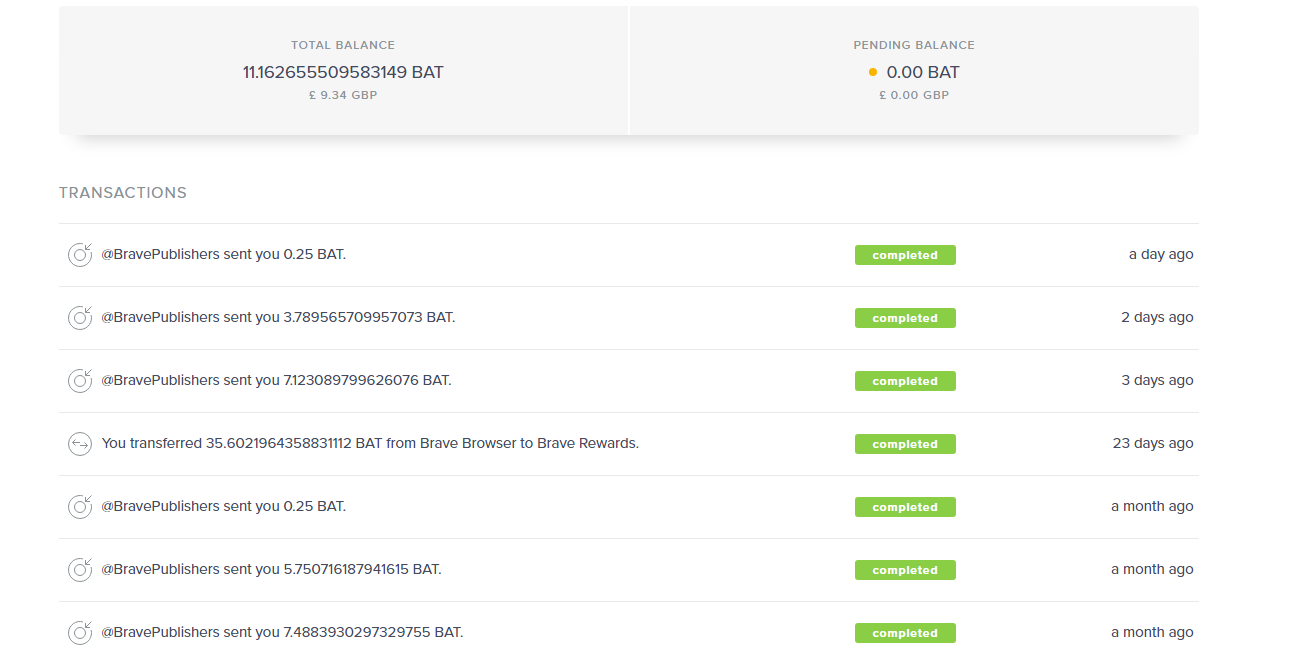
Task: Click the 'a day ago' timestamp
Action: [x=1161, y=254]
